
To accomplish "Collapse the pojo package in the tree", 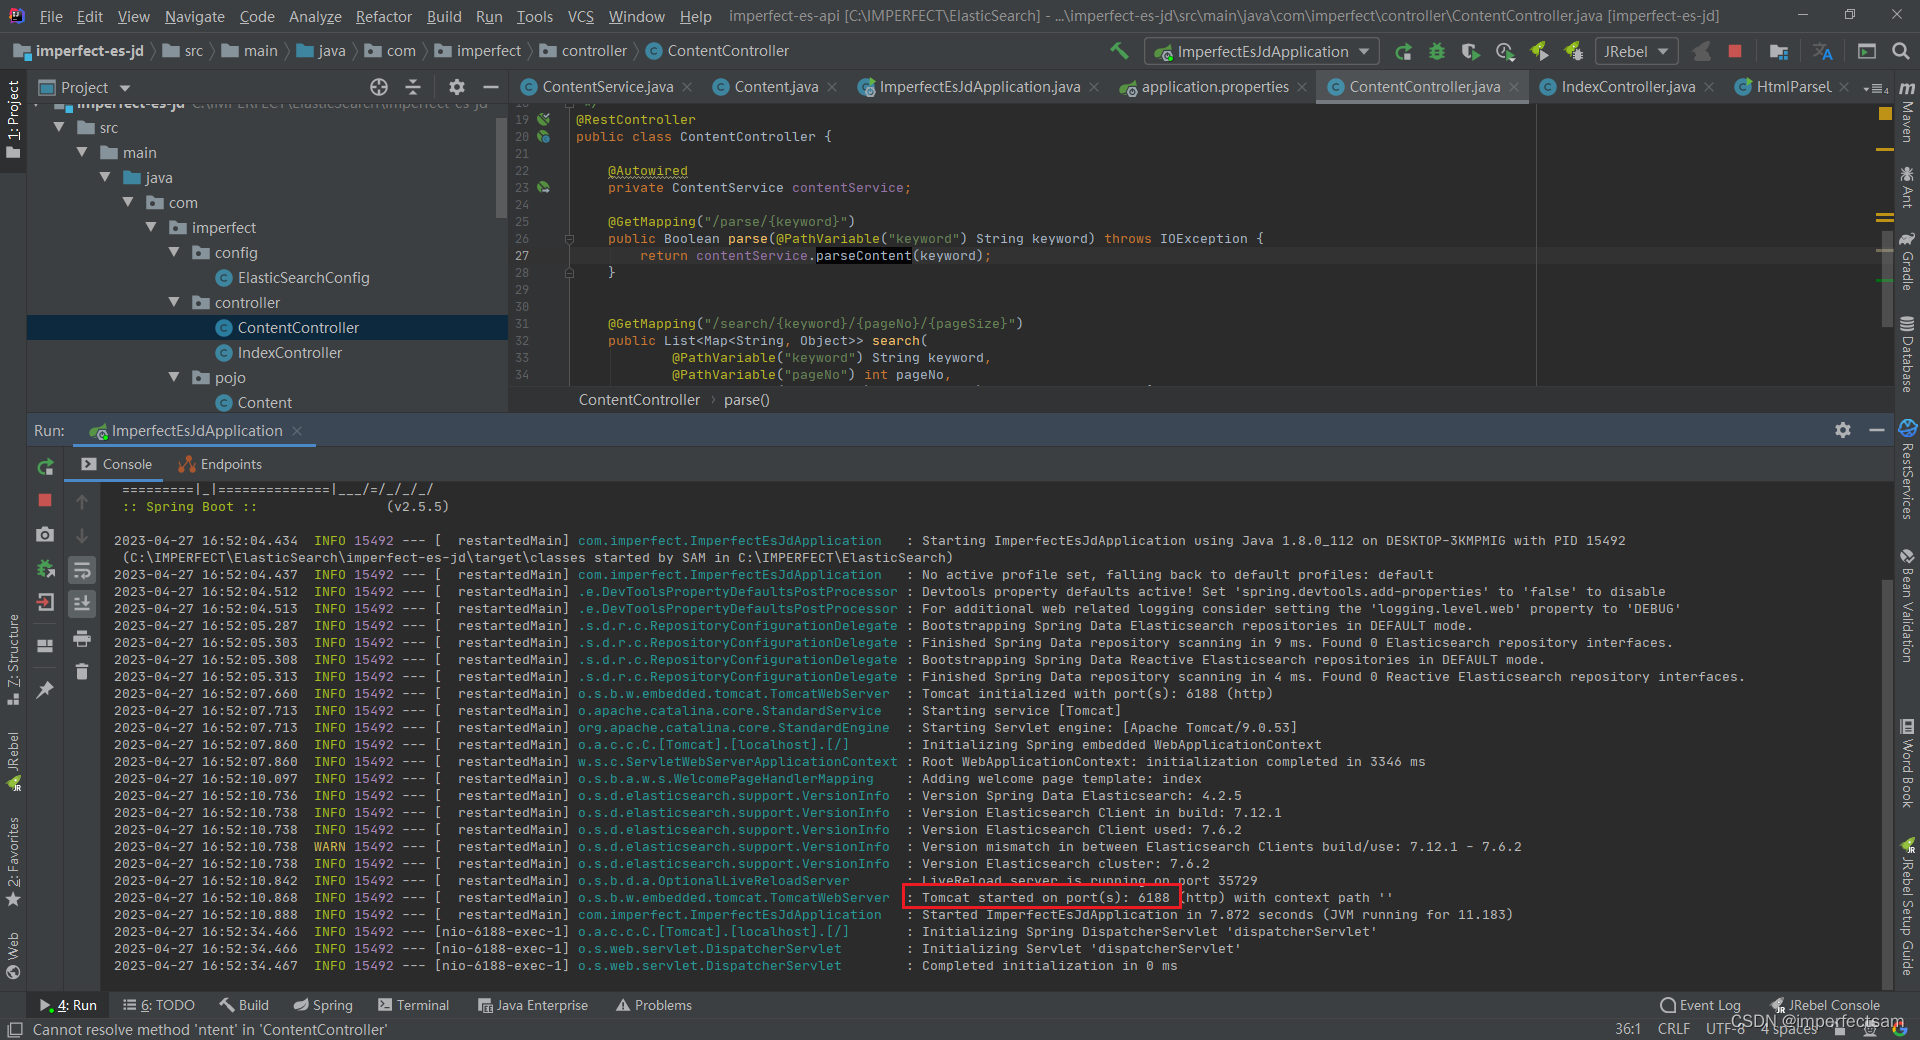I will (174, 377).
